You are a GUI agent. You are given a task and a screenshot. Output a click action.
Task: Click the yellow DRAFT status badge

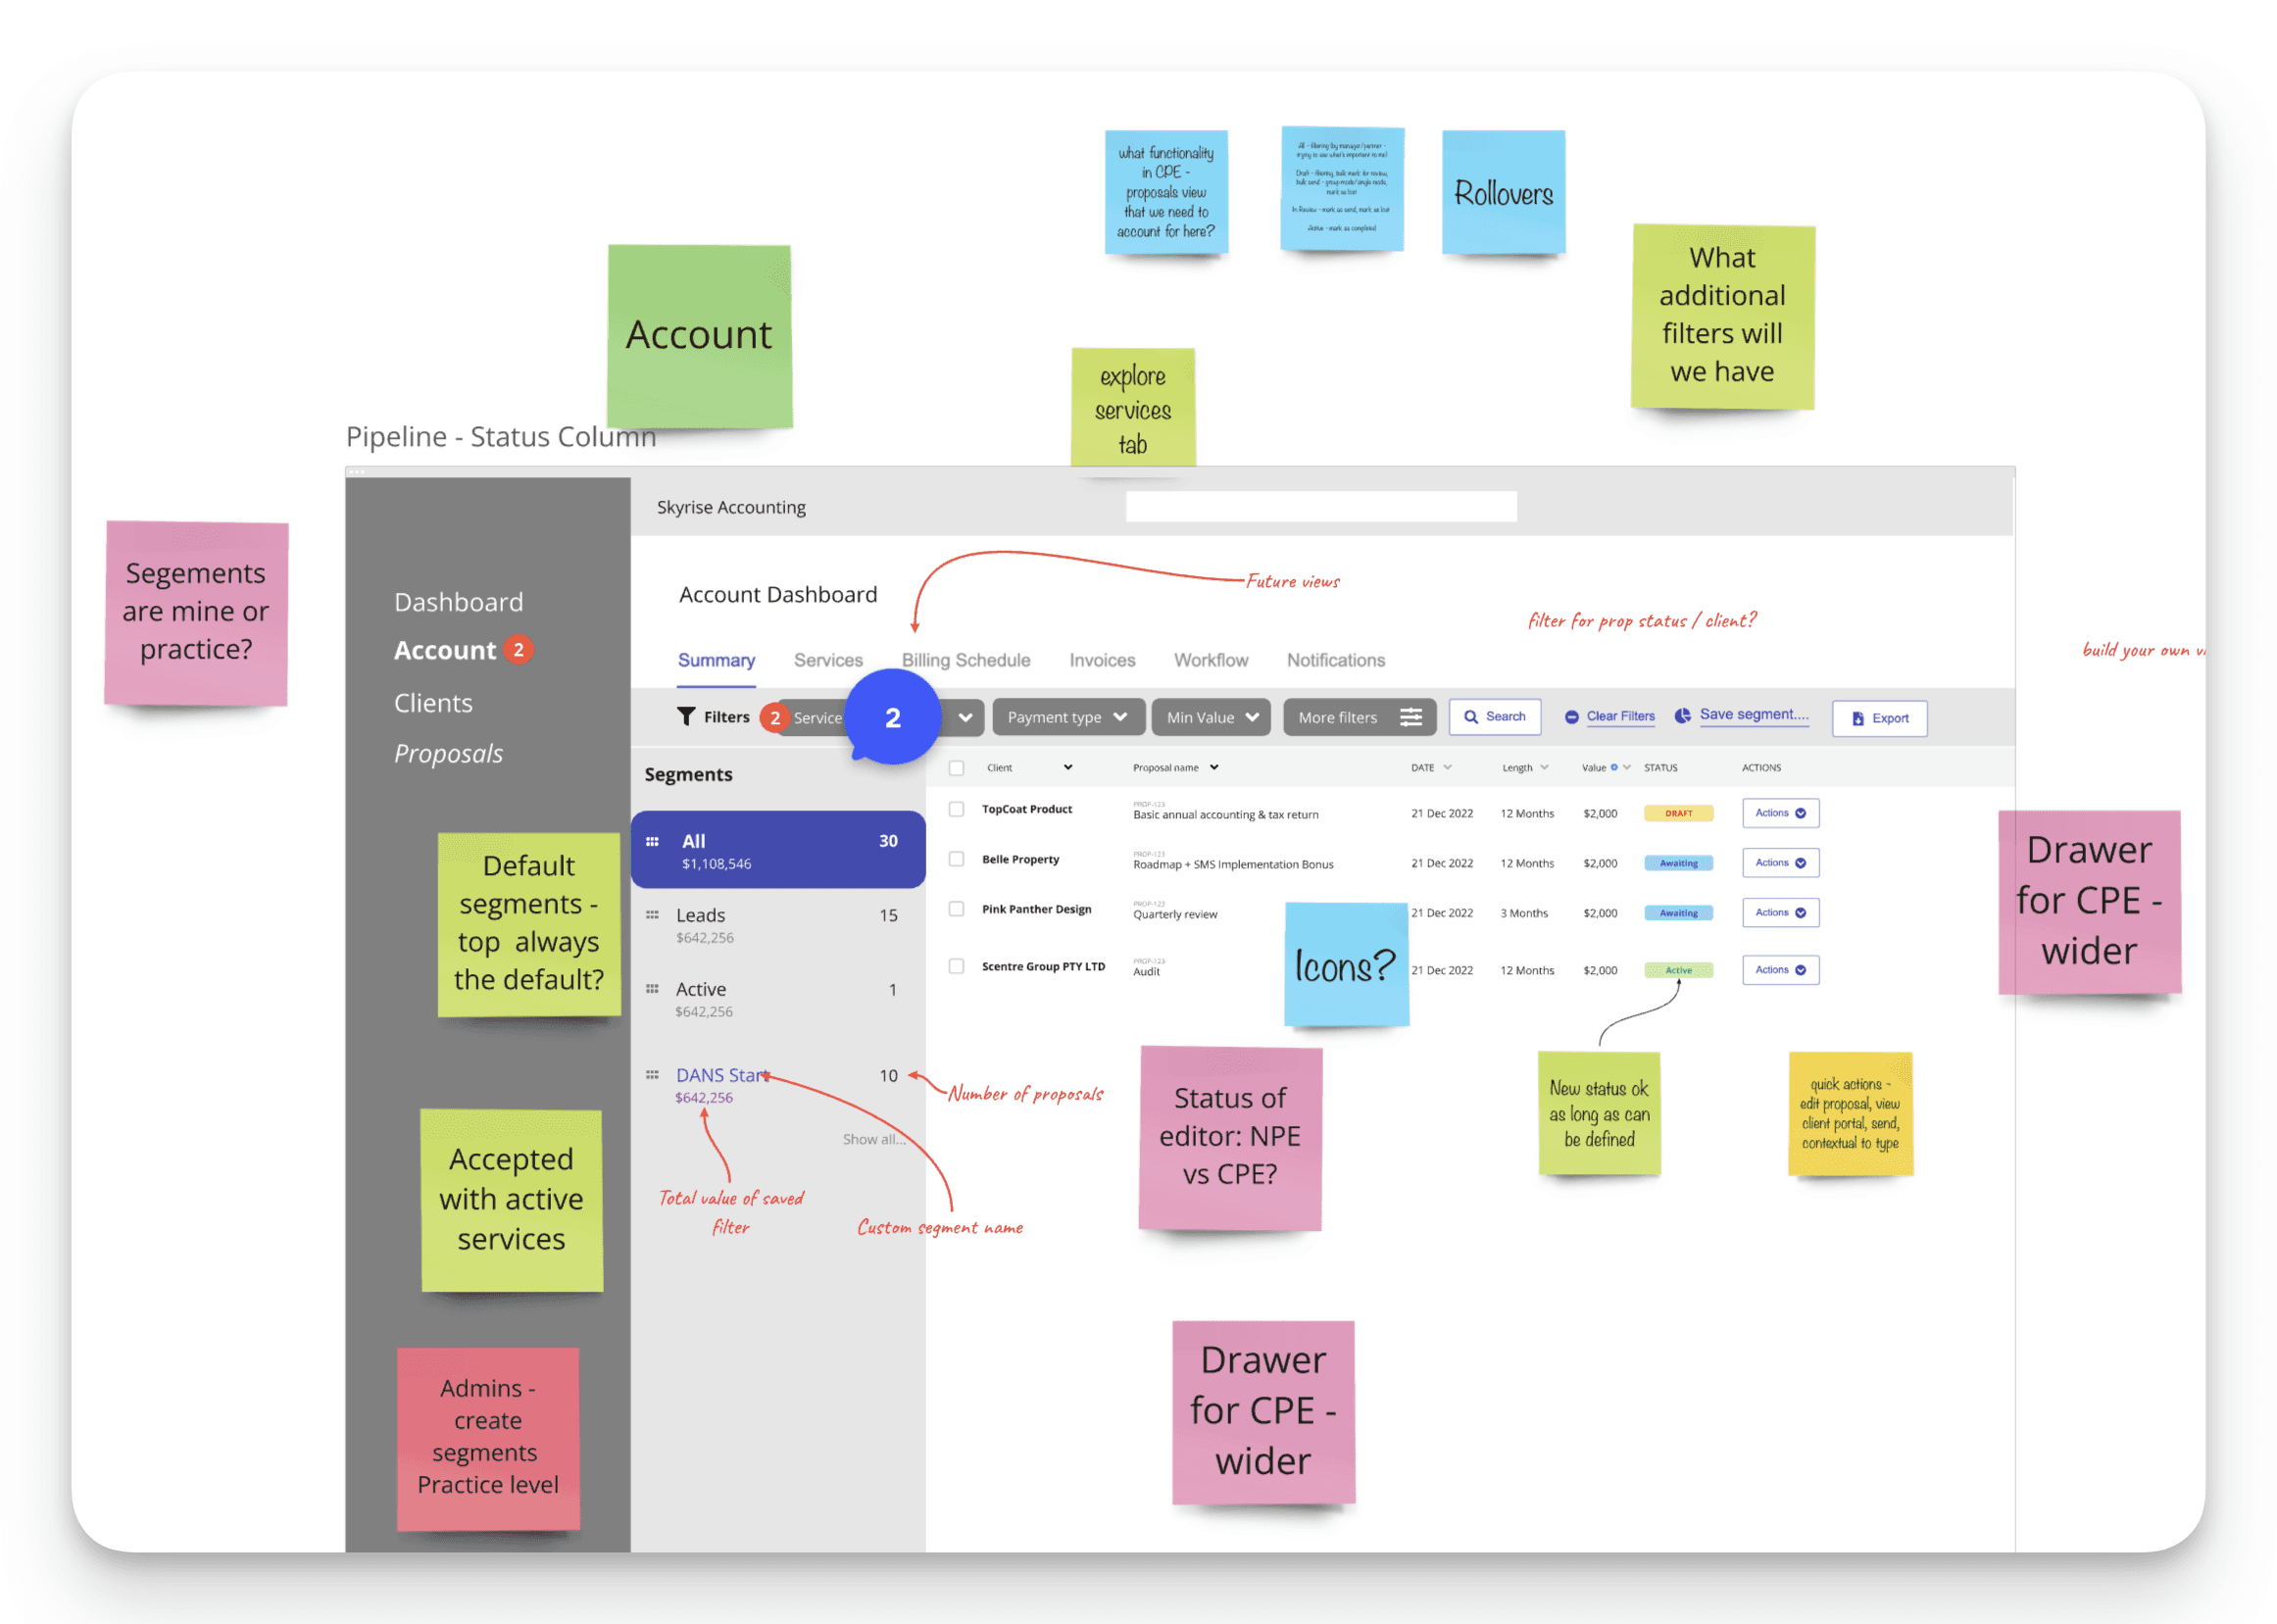point(1678,813)
